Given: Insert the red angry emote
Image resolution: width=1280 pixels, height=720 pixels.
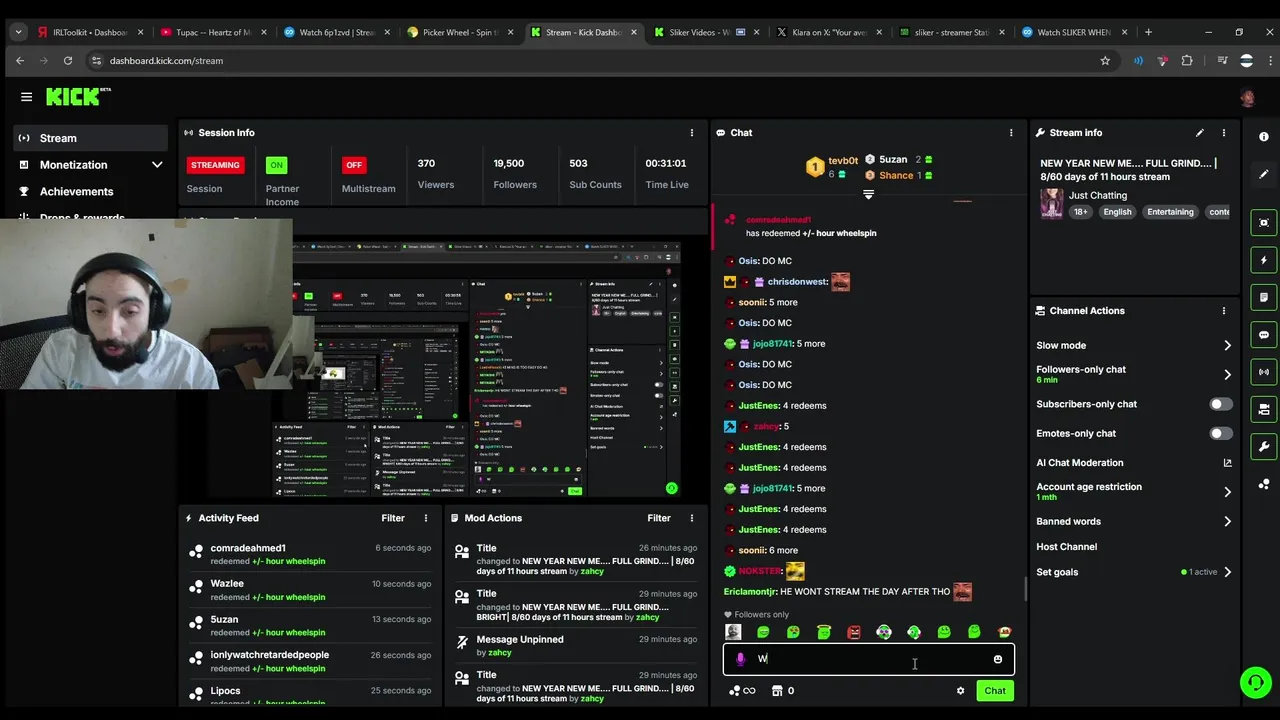Looking at the screenshot, I should pyautogui.click(x=853, y=632).
